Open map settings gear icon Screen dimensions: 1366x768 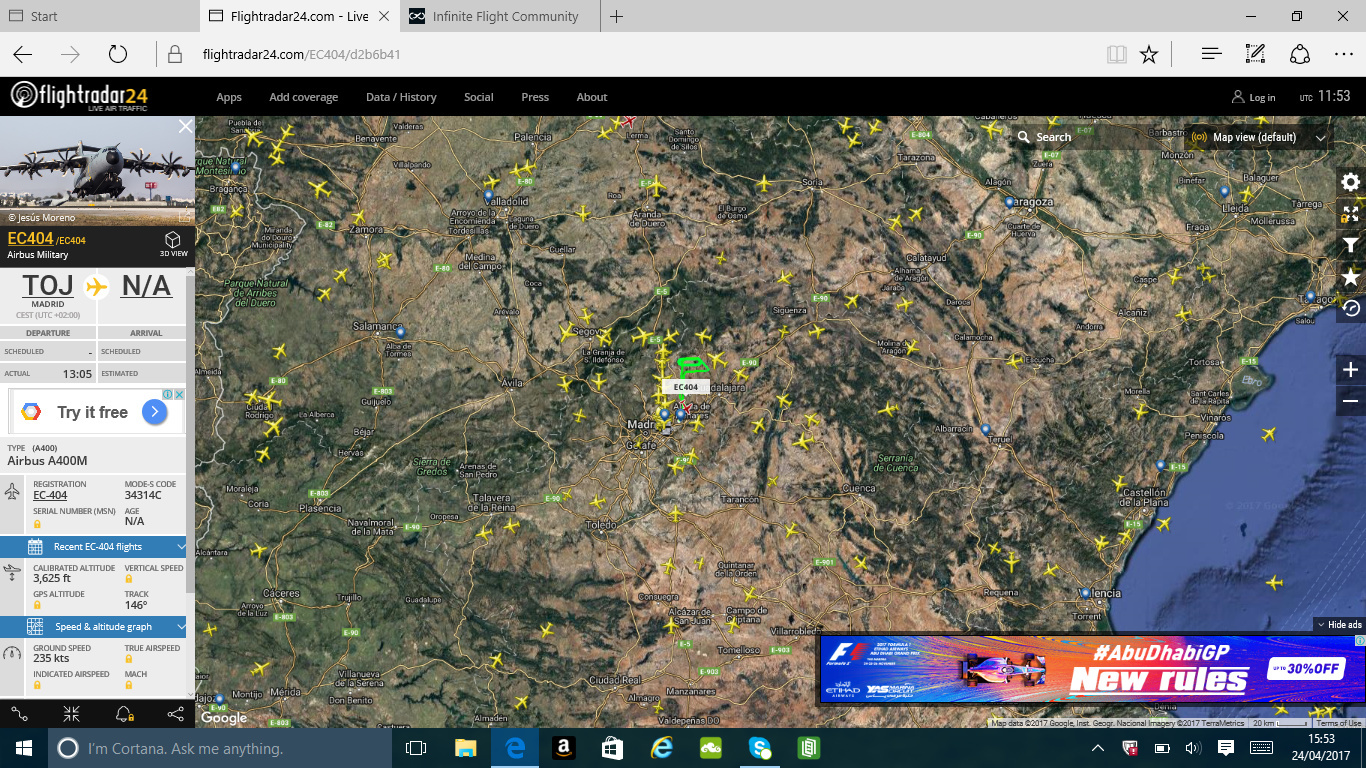1350,182
